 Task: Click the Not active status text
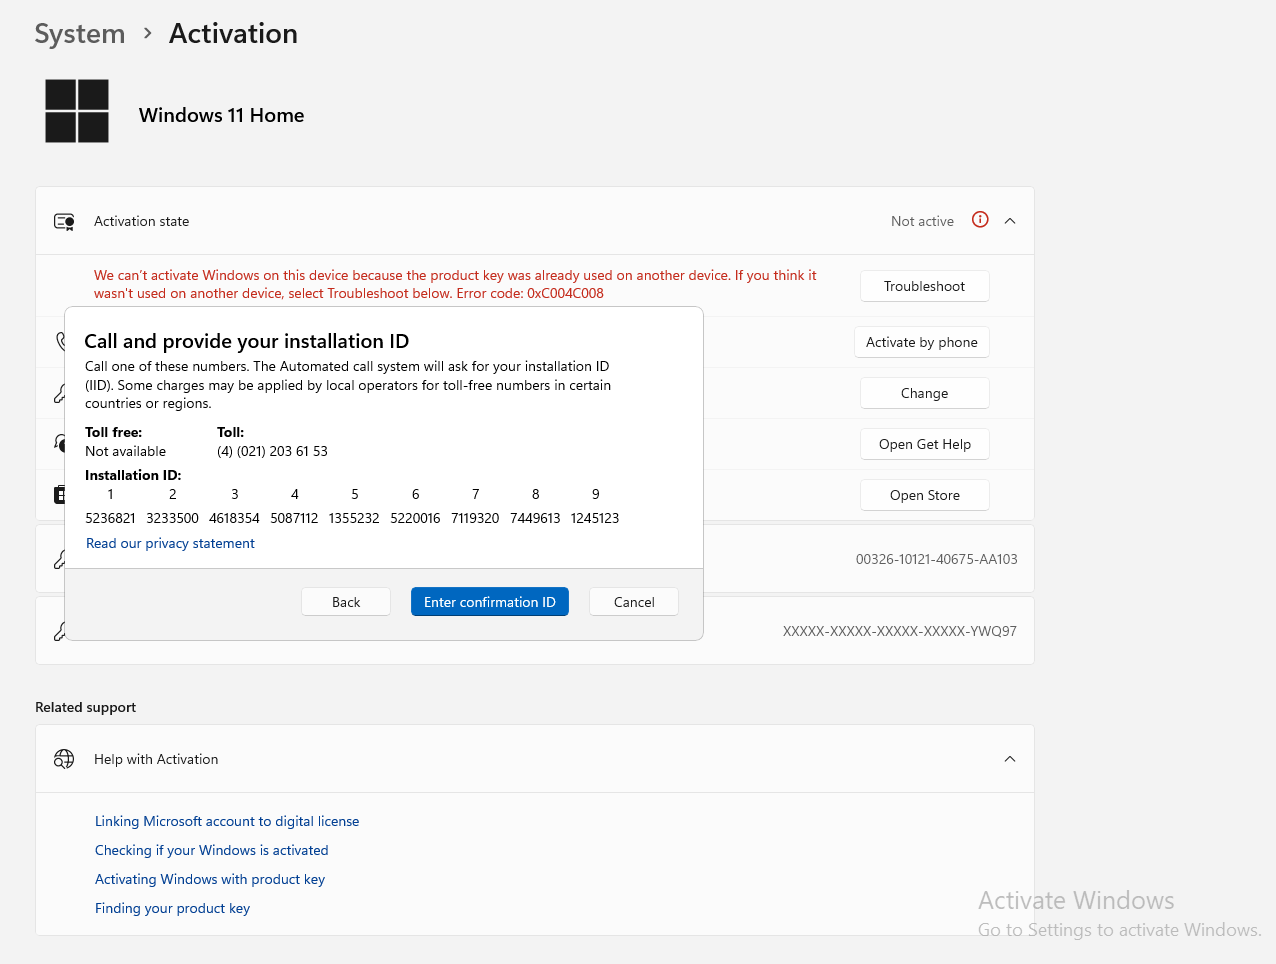(x=922, y=221)
